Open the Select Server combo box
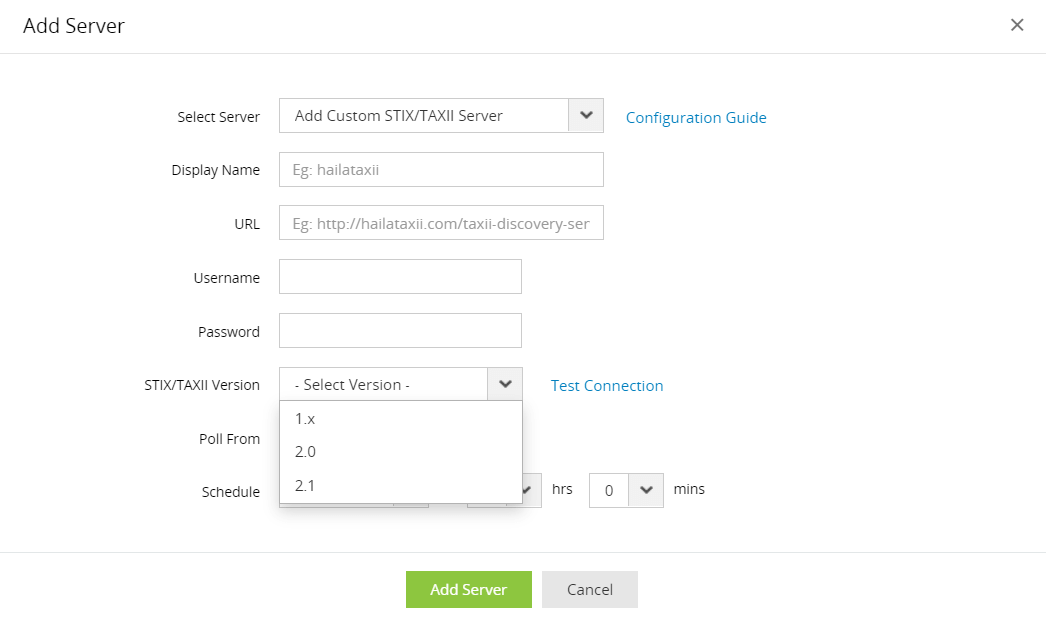Viewport: 1046px width, 625px height. pos(423,116)
